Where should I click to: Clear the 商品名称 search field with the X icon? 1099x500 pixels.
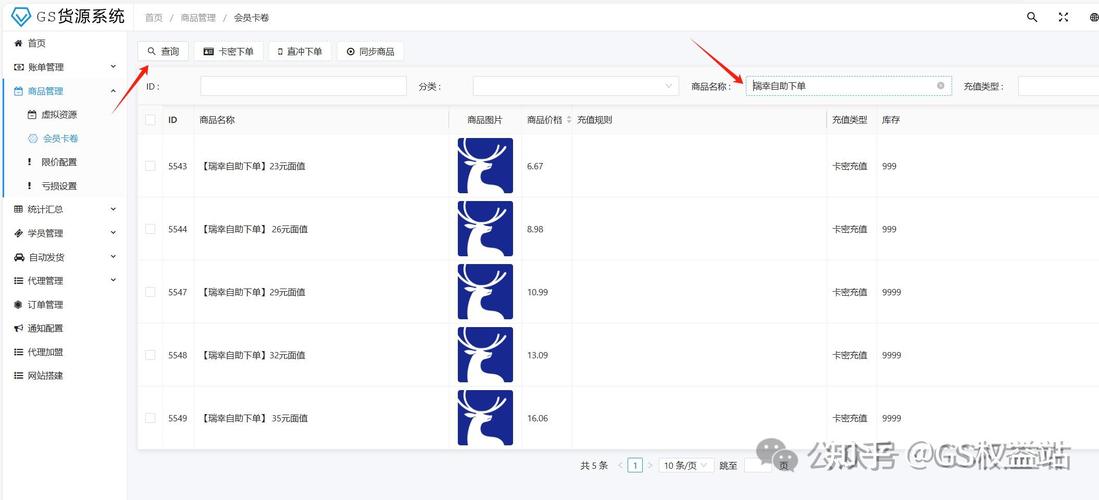coord(940,86)
